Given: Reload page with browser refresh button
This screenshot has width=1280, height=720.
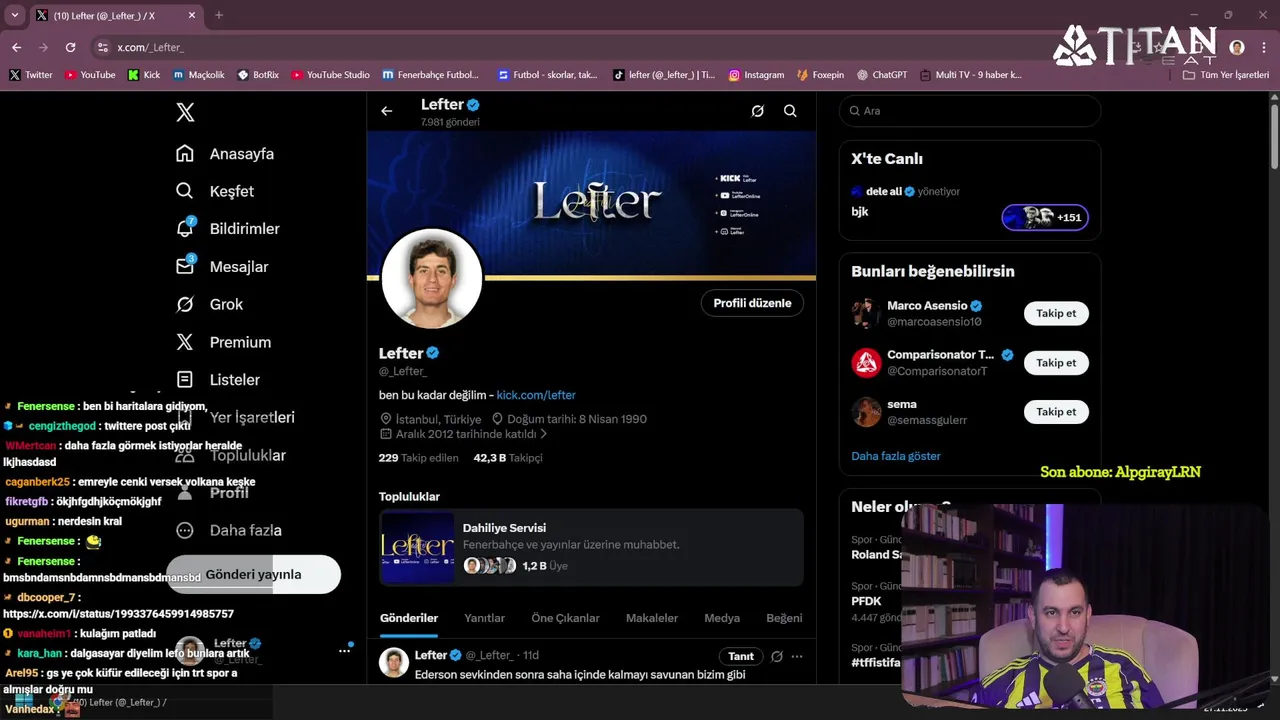Looking at the screenshot, I should [x=70, y=47].
